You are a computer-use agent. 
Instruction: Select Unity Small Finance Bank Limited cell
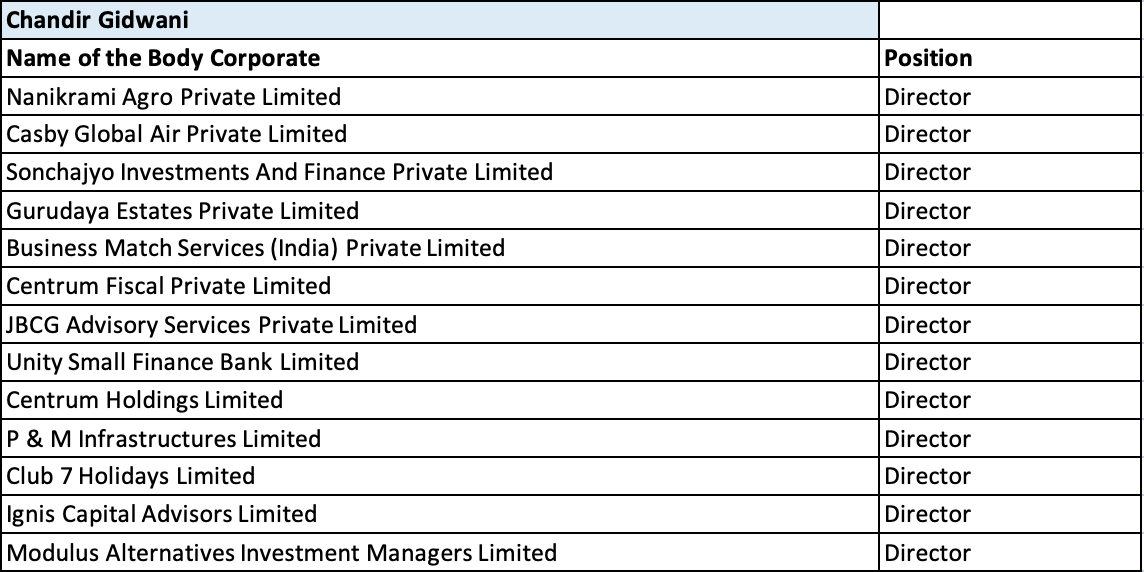[439, 362]
